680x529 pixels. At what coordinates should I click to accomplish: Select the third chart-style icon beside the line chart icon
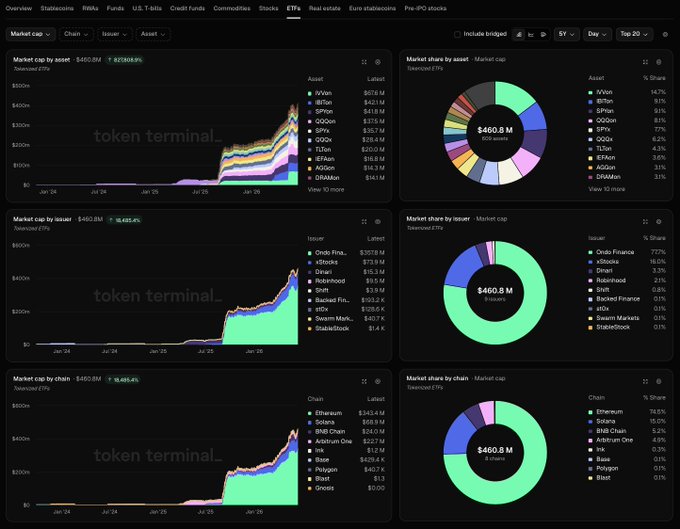pos(543,34)
